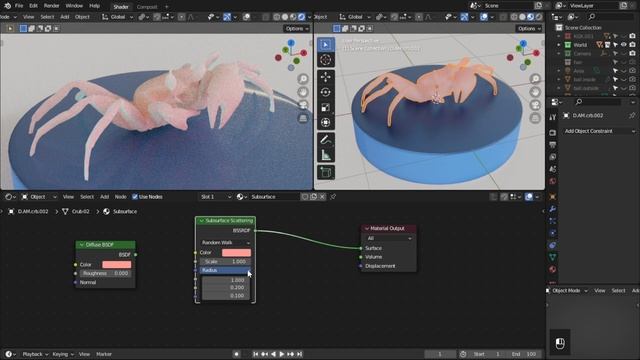This screenshot has width=640, height=360.
Task: Open the All target dropdown in Material Output
Action: [389, 238]
